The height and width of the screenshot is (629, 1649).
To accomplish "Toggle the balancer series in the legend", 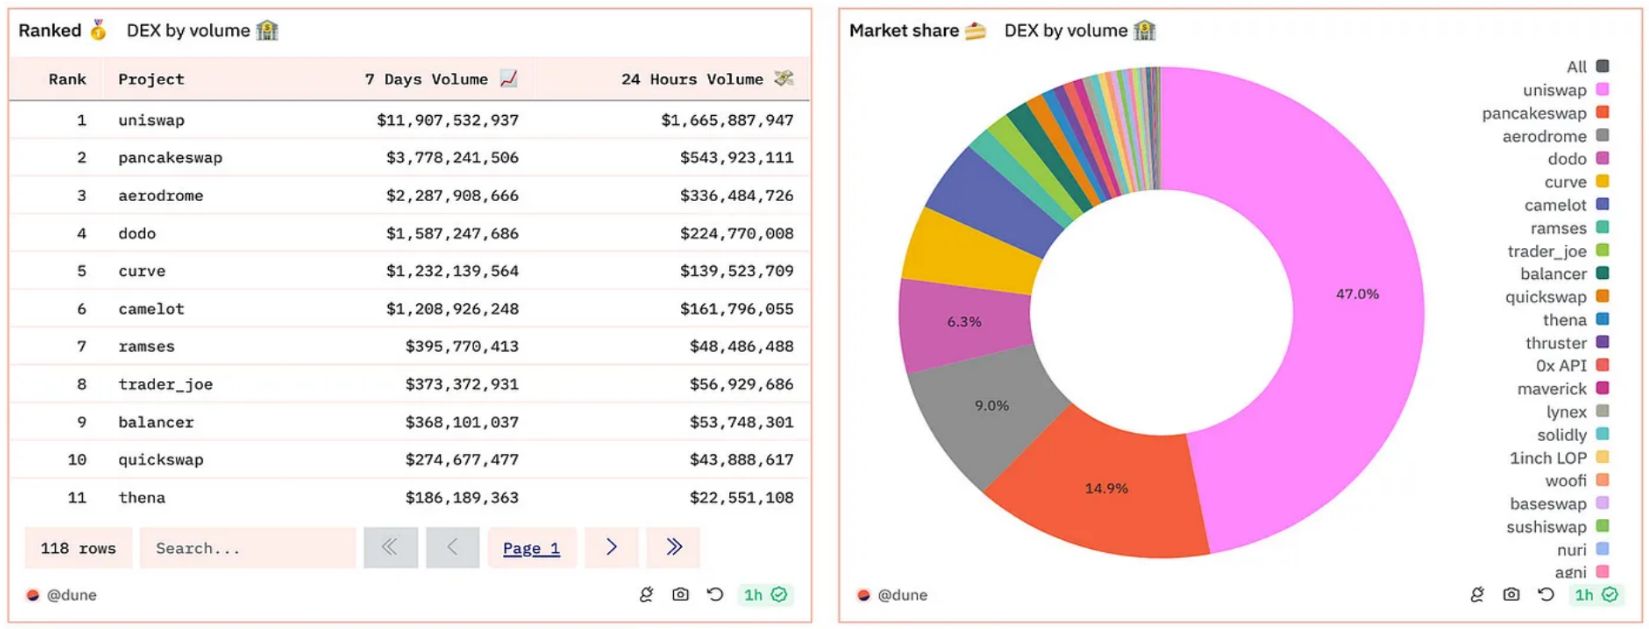I will point(1564,274).
